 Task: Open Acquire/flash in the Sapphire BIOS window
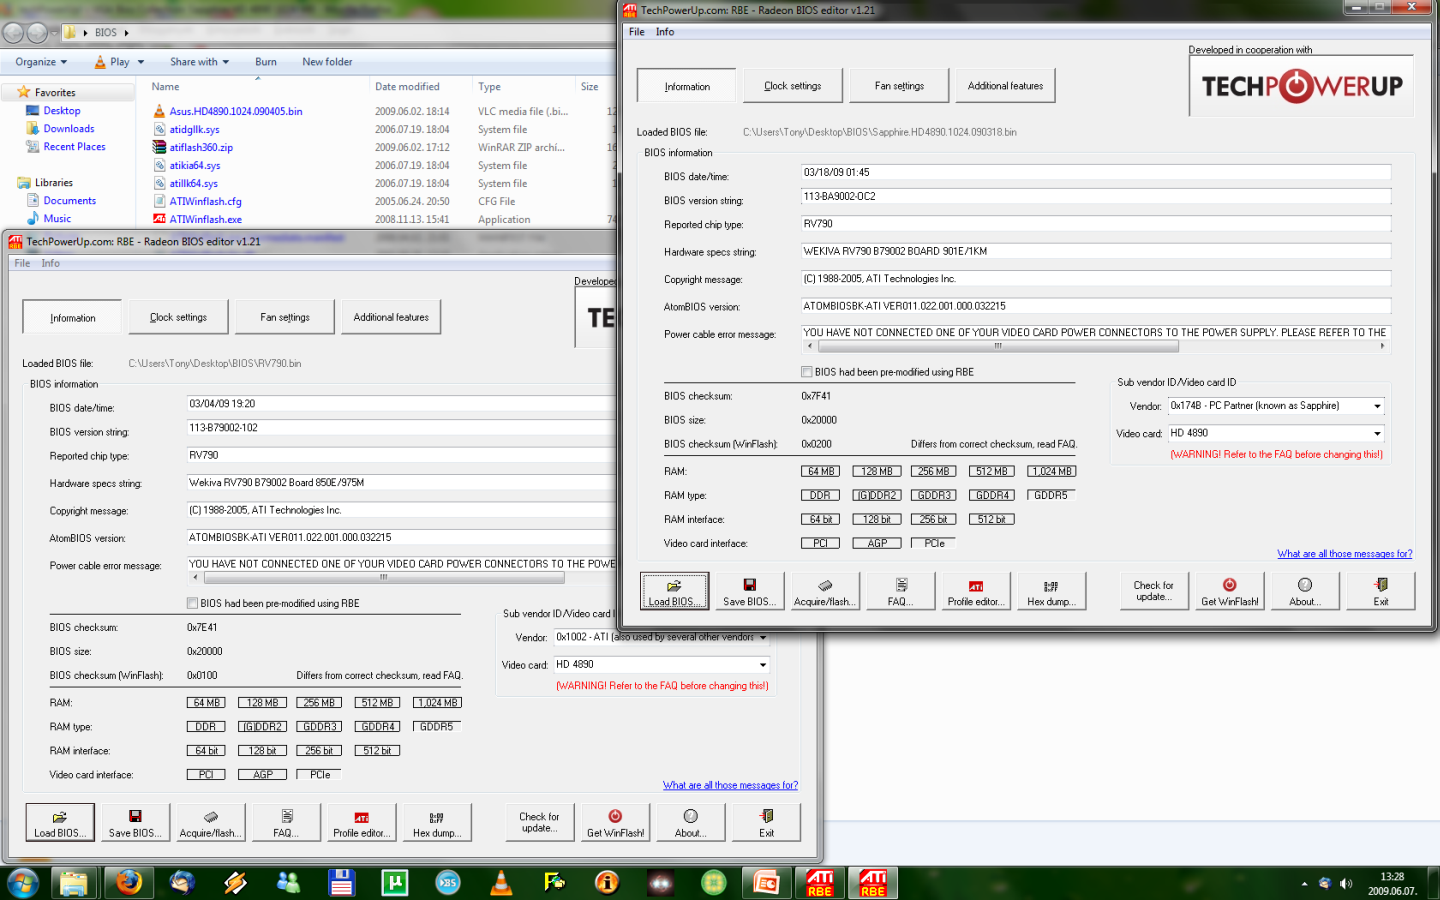(824, 591)
